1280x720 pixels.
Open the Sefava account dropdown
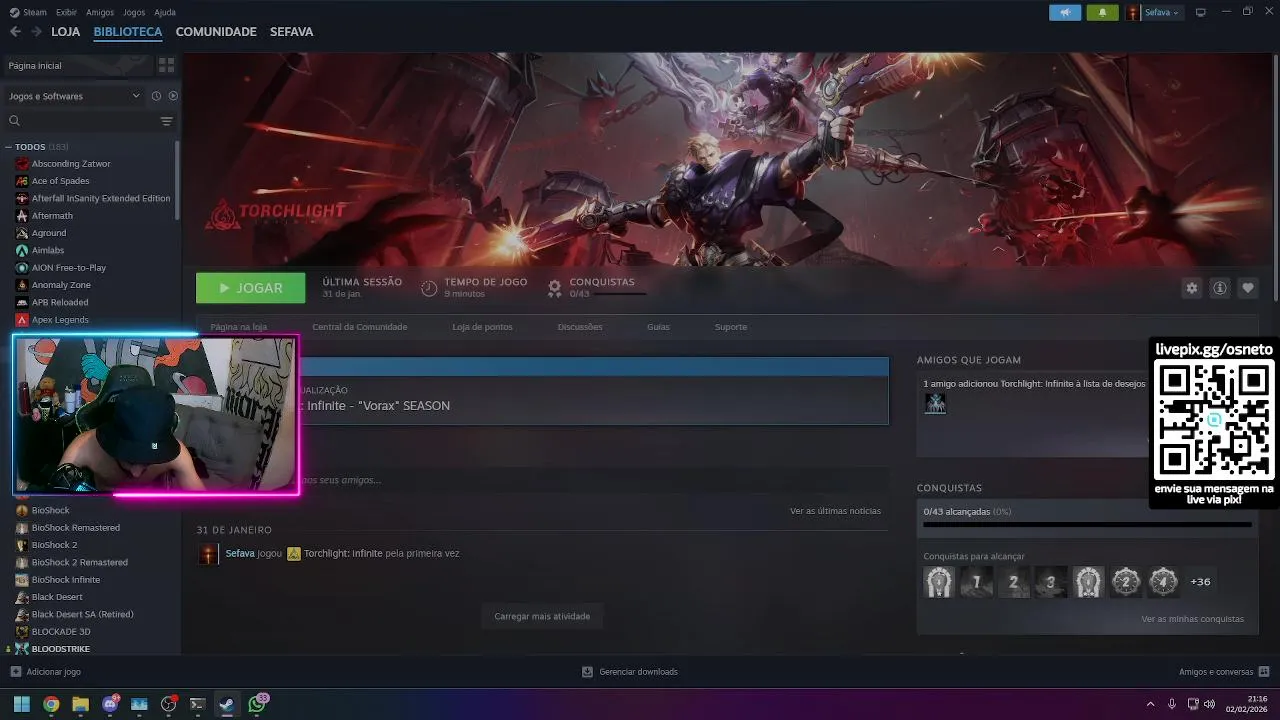point(1161,12)
